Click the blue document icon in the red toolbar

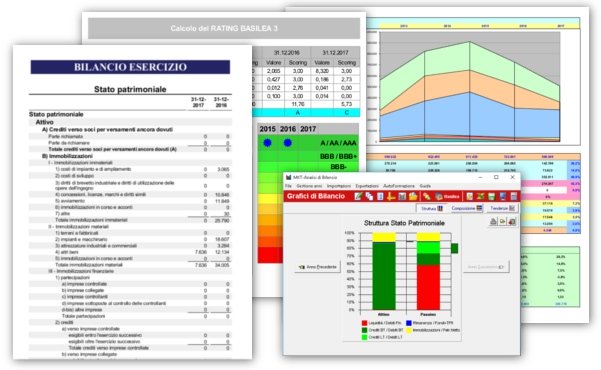380,197
